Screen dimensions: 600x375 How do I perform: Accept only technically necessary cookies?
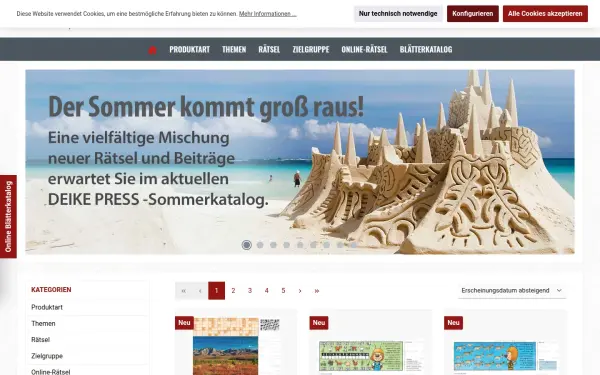coord(398,13)
